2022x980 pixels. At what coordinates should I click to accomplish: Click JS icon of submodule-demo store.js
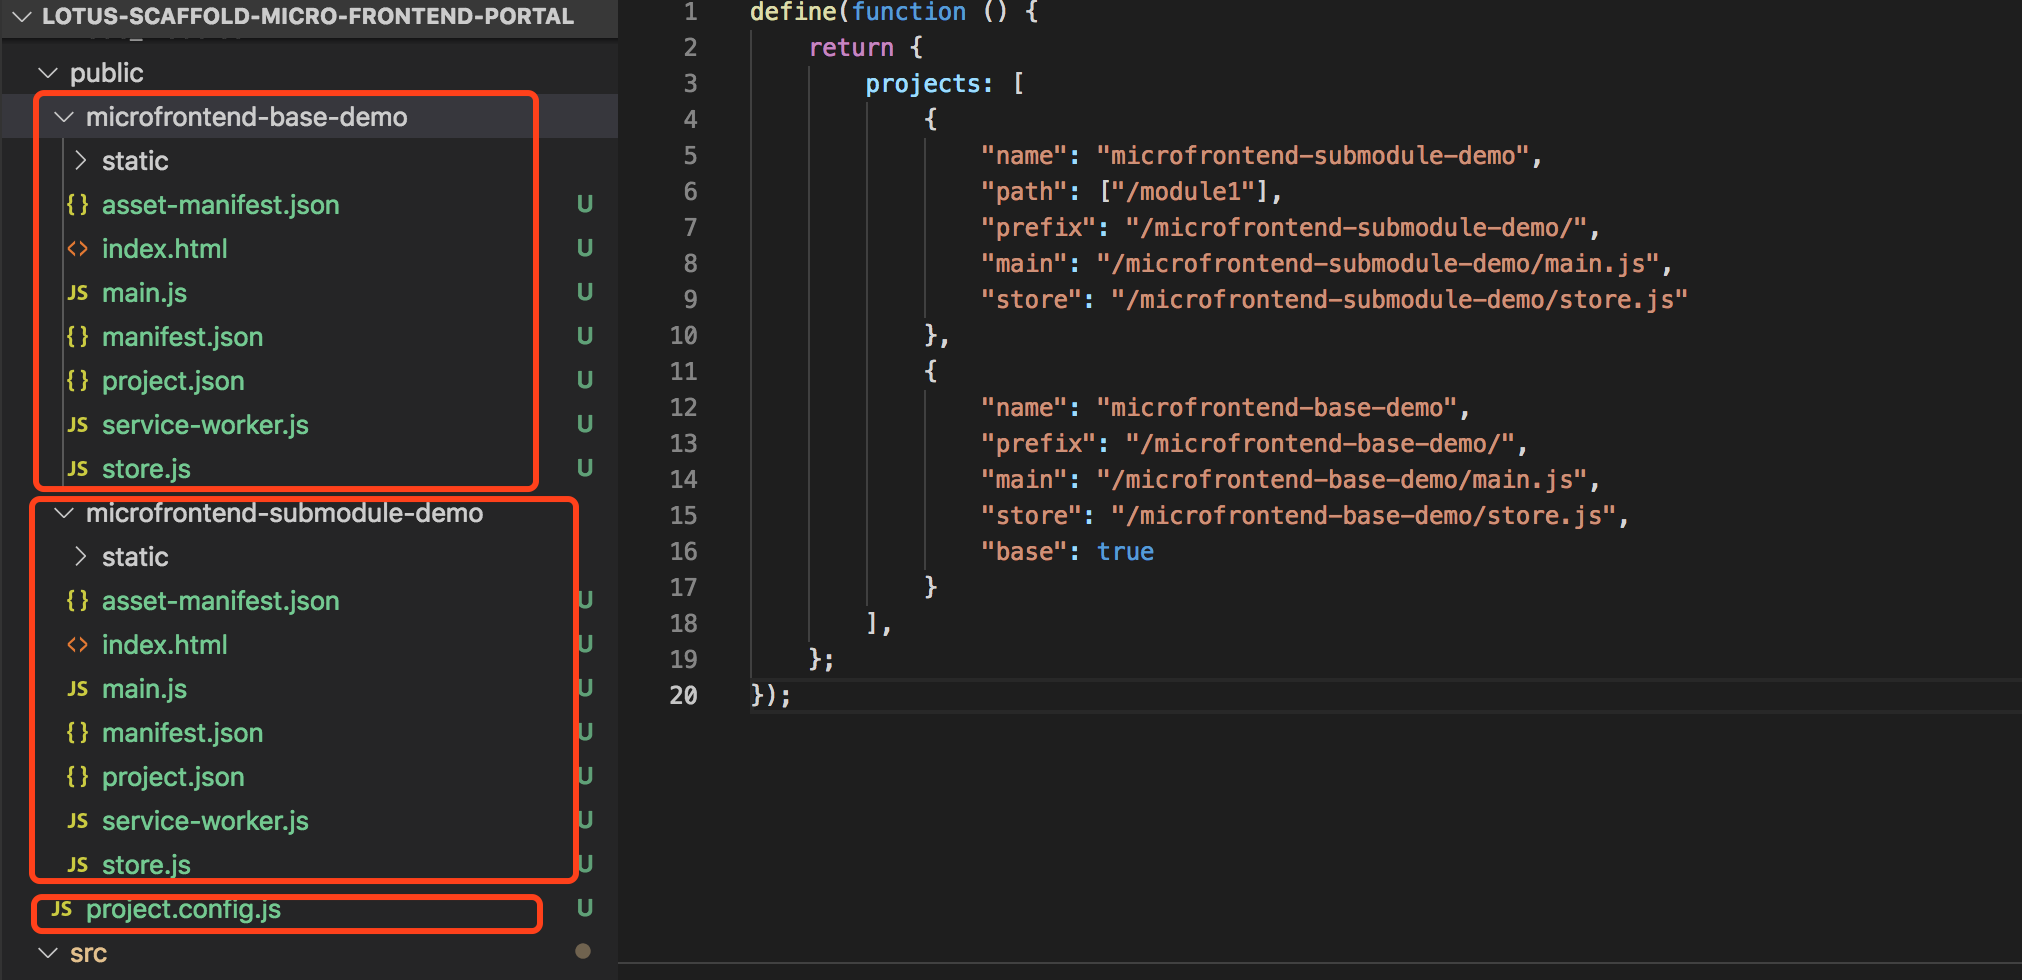(x=78, y=865)
